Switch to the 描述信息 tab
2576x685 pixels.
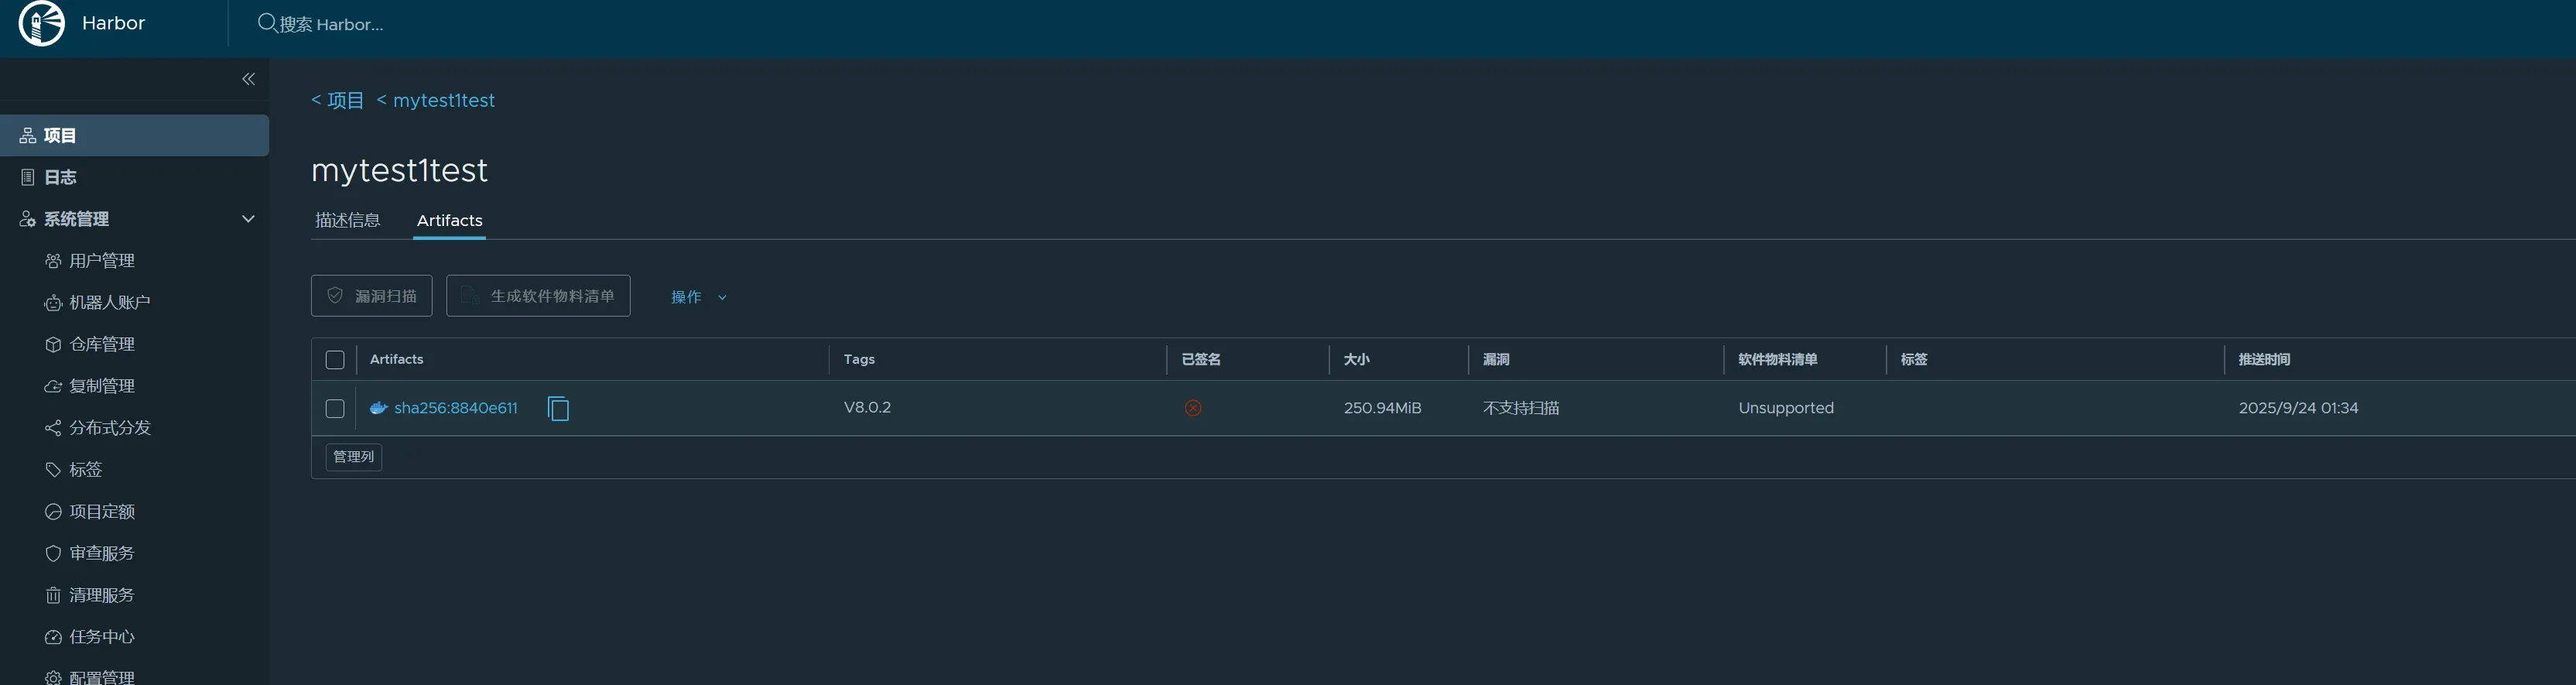(x=347, y=220)
